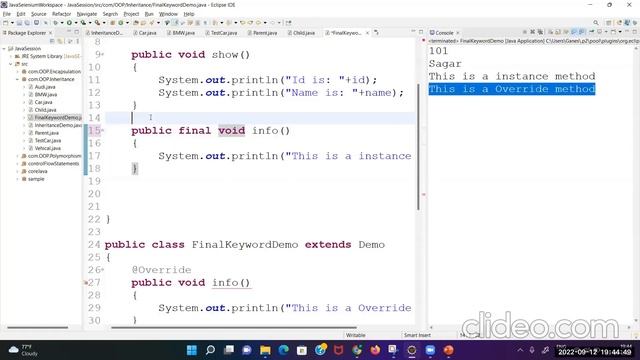The height and width of the screenshot is (360, 640).
Task: Switch to the BMW.java editor tab
Action: point(181,33)
